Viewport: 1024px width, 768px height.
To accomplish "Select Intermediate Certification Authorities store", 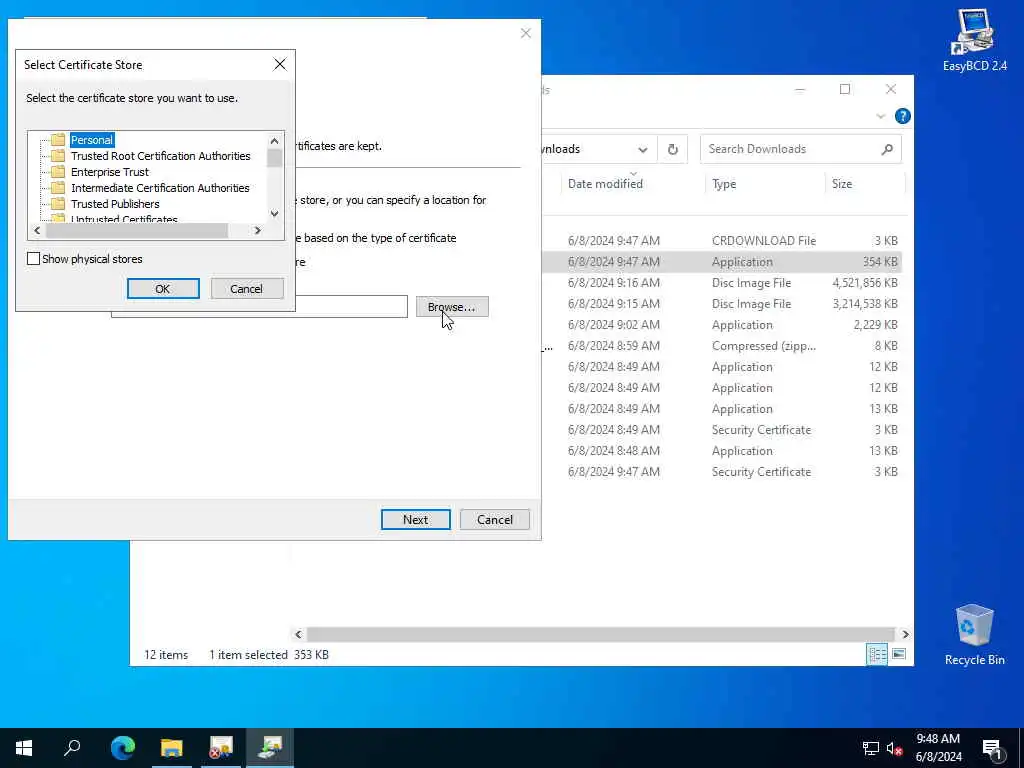I will coord(160,188).
